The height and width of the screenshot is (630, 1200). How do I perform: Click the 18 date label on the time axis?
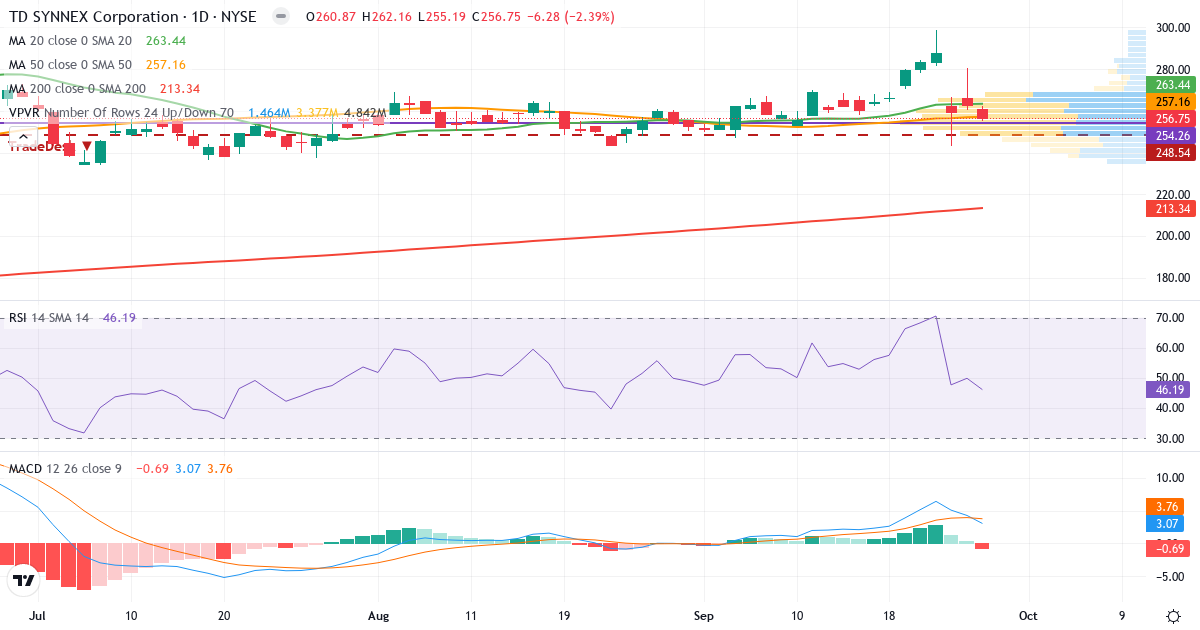pos(890,616)
